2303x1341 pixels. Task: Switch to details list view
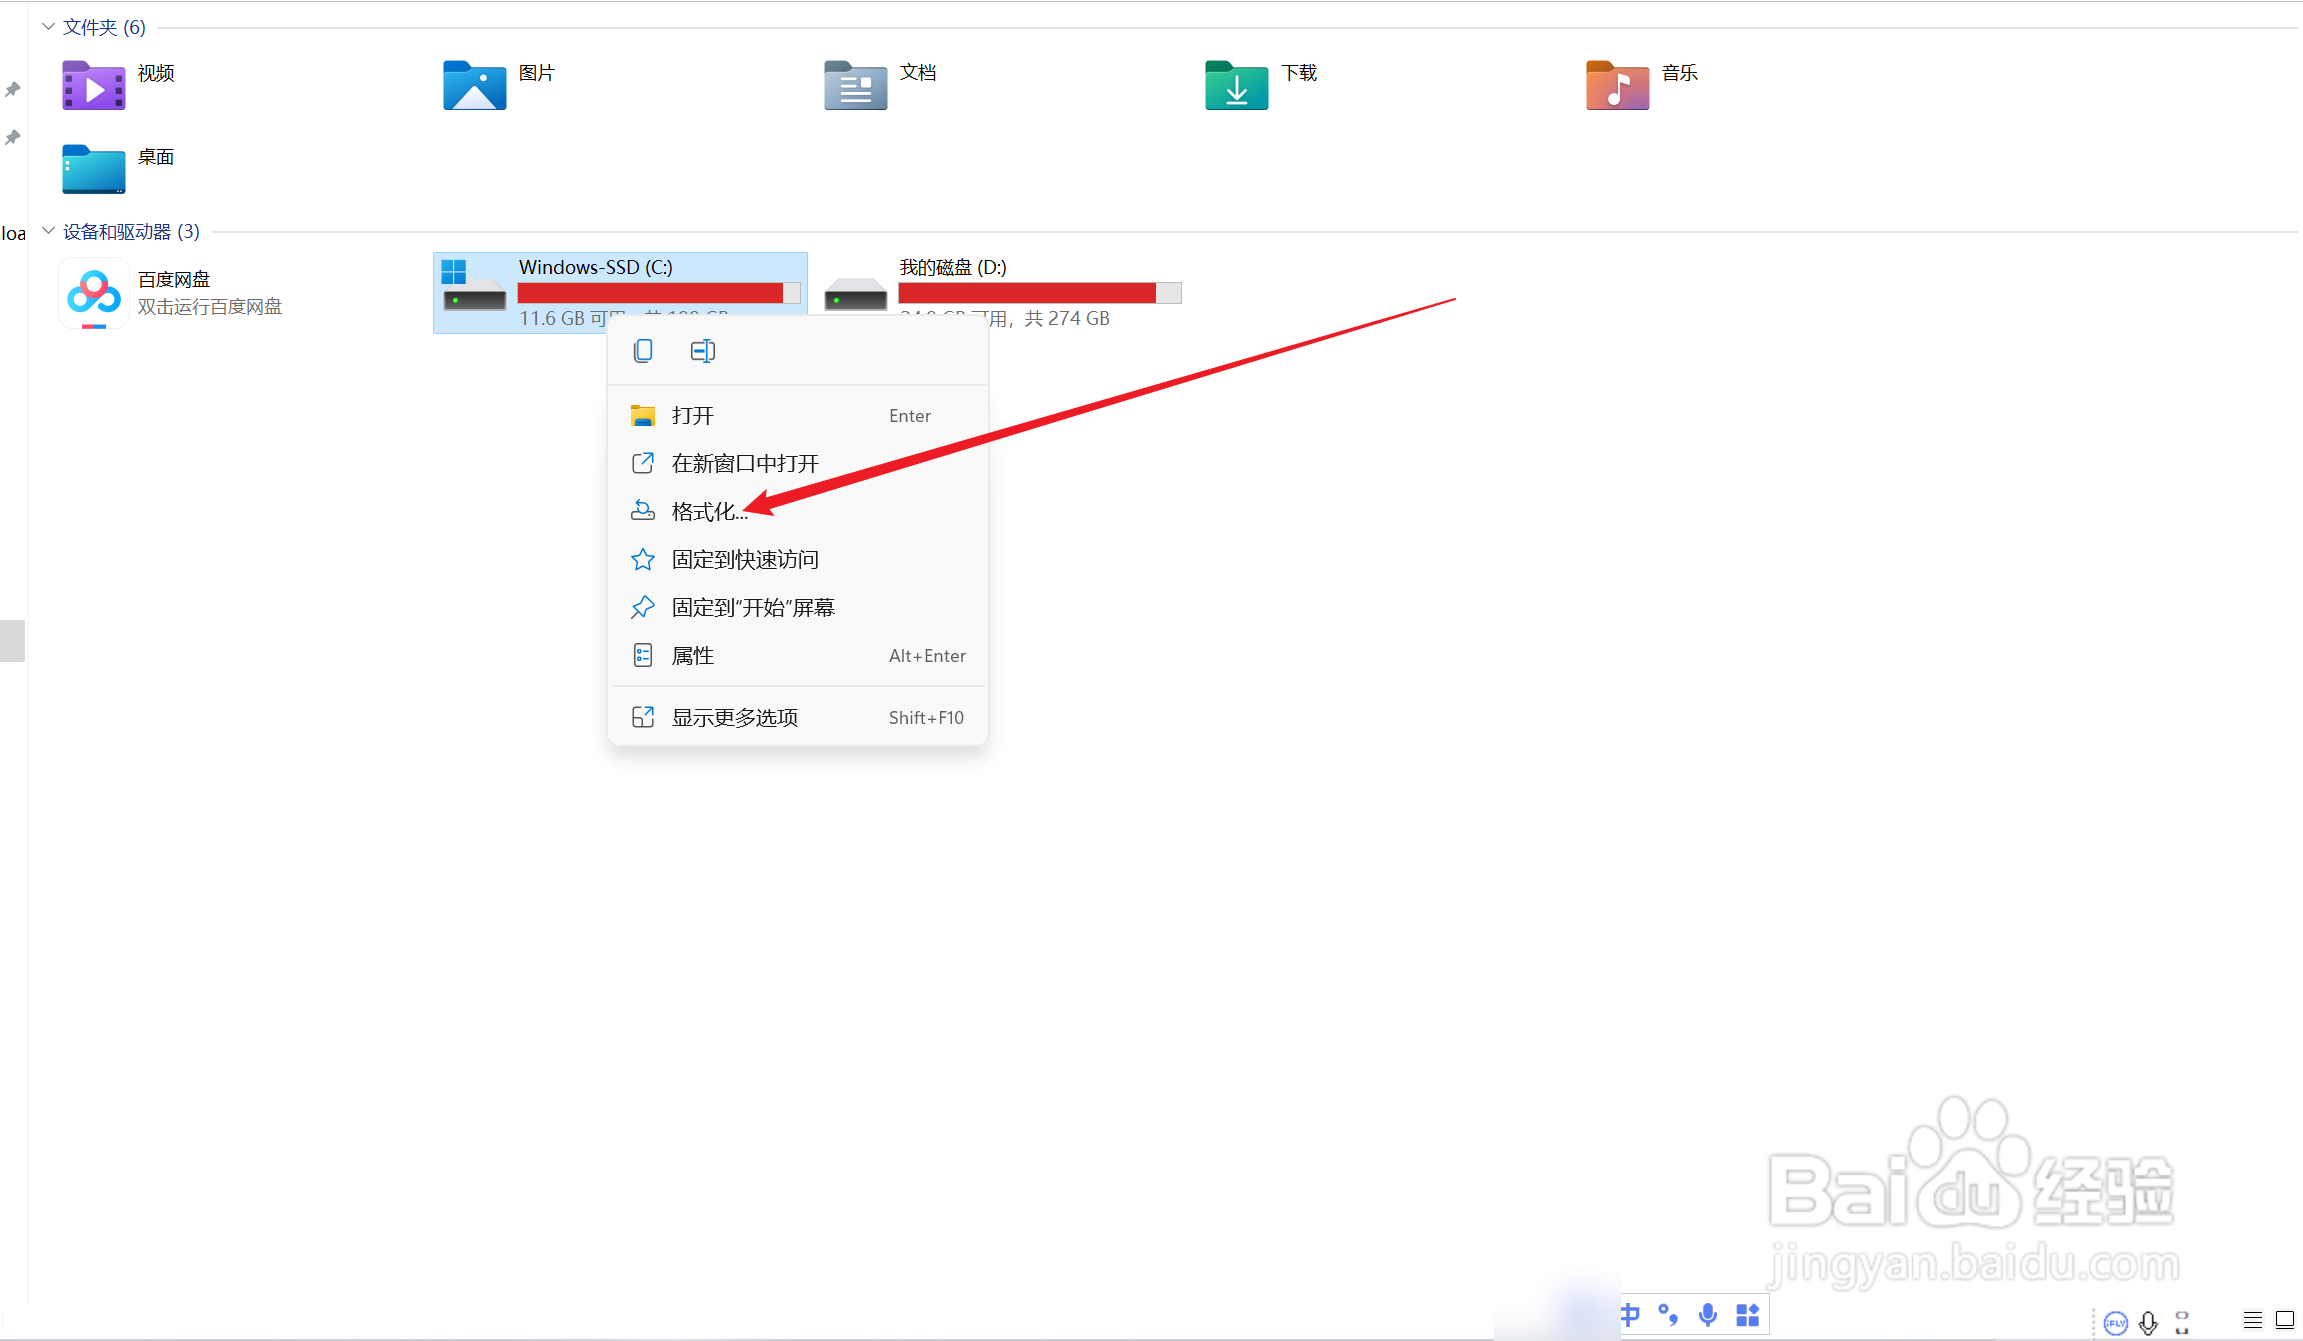click(x=2252, y=1320)
